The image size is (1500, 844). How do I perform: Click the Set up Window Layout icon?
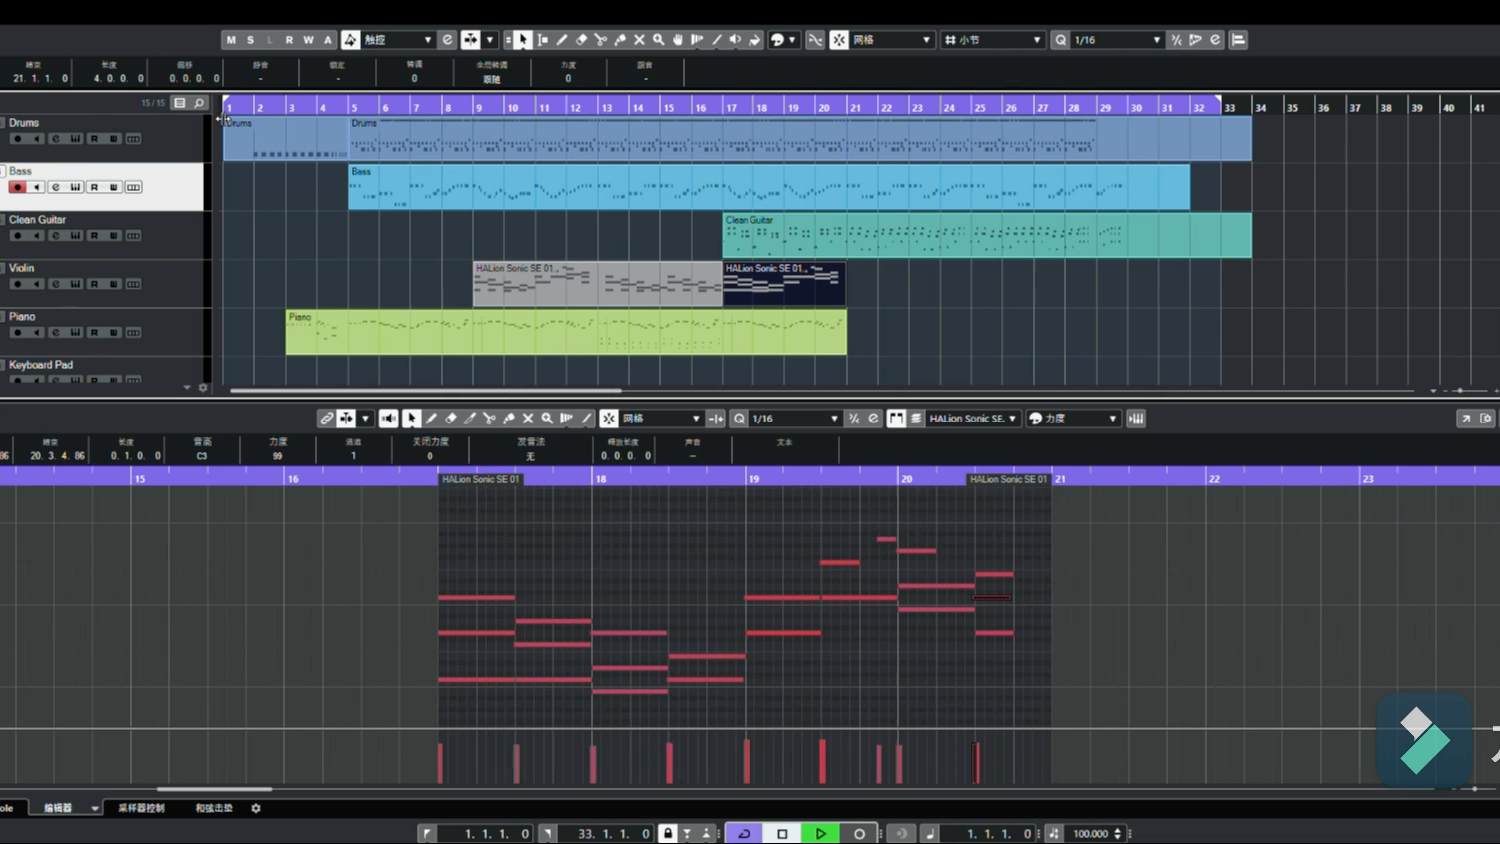click(1238, 40)
